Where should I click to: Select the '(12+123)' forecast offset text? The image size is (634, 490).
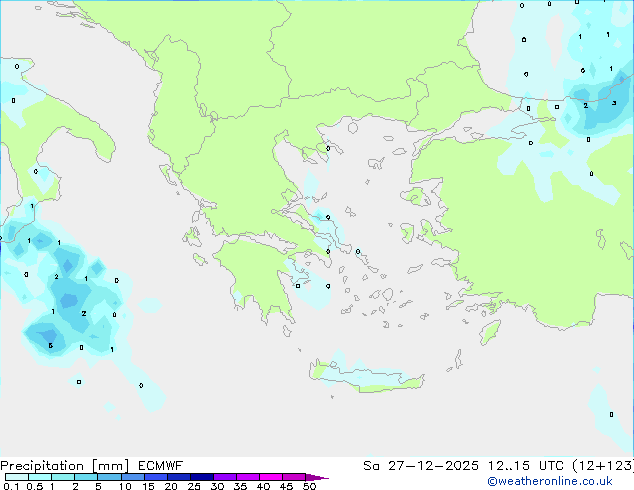coord(603,466)
